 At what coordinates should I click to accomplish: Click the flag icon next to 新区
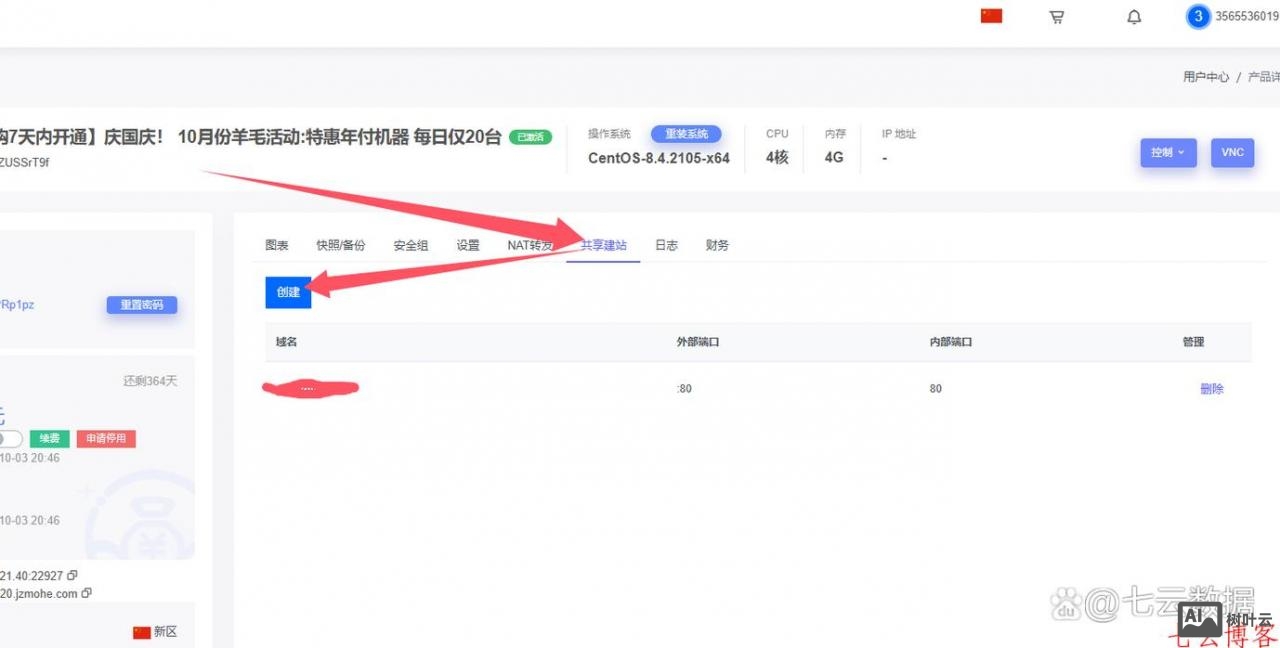(141, 630)
